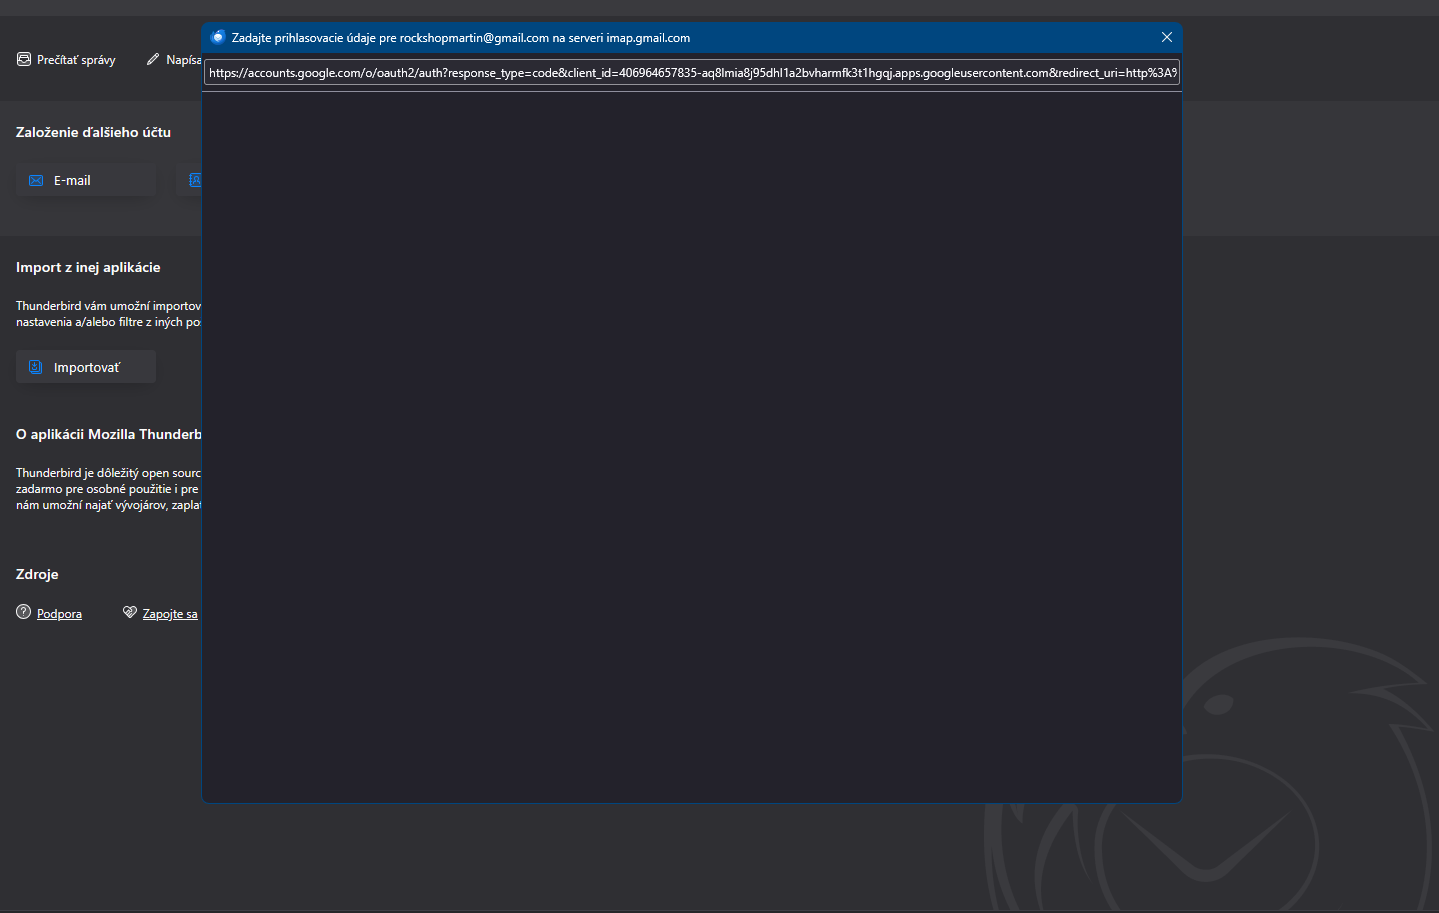This screenshot has height=913, width=1439.
Task: Click the 'Thunderbird vám umožní importovať' paragraph
Action: (x=109, y=314)
